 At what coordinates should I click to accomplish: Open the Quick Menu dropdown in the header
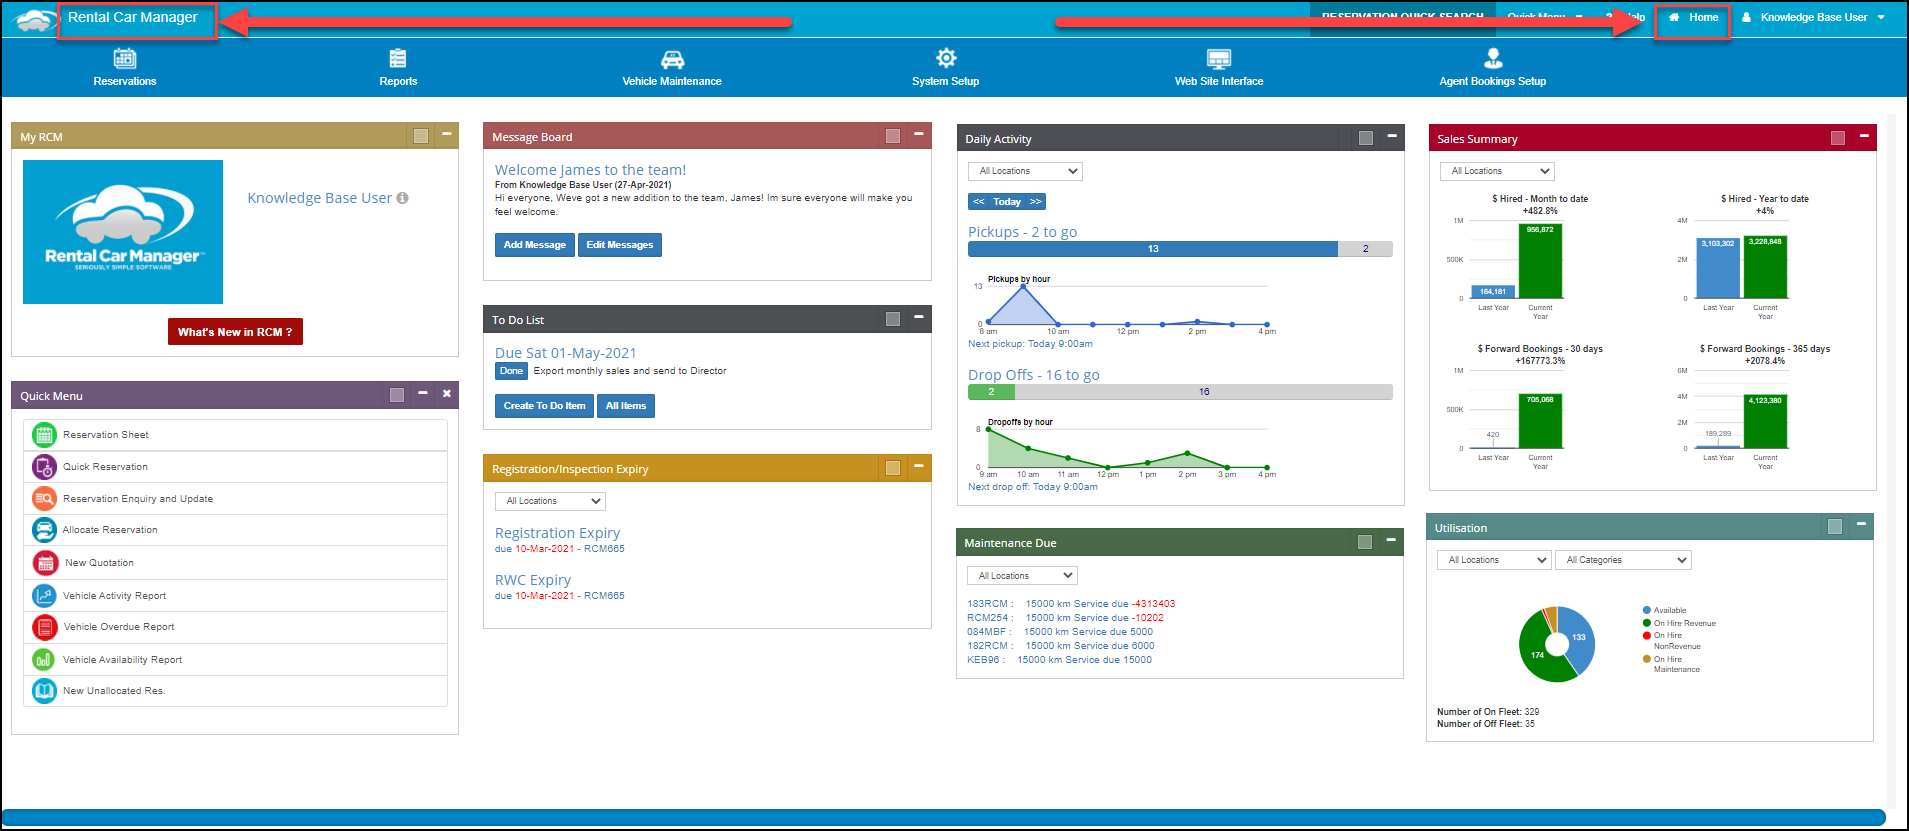click(1546, 17)
